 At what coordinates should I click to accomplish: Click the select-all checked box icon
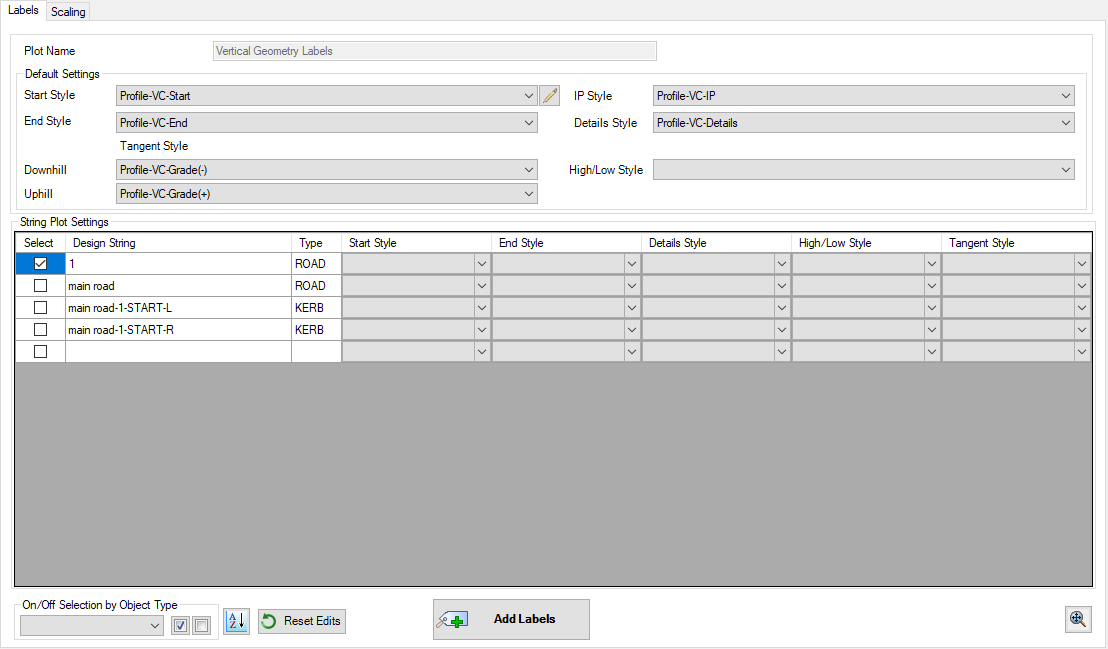(181, 626)
